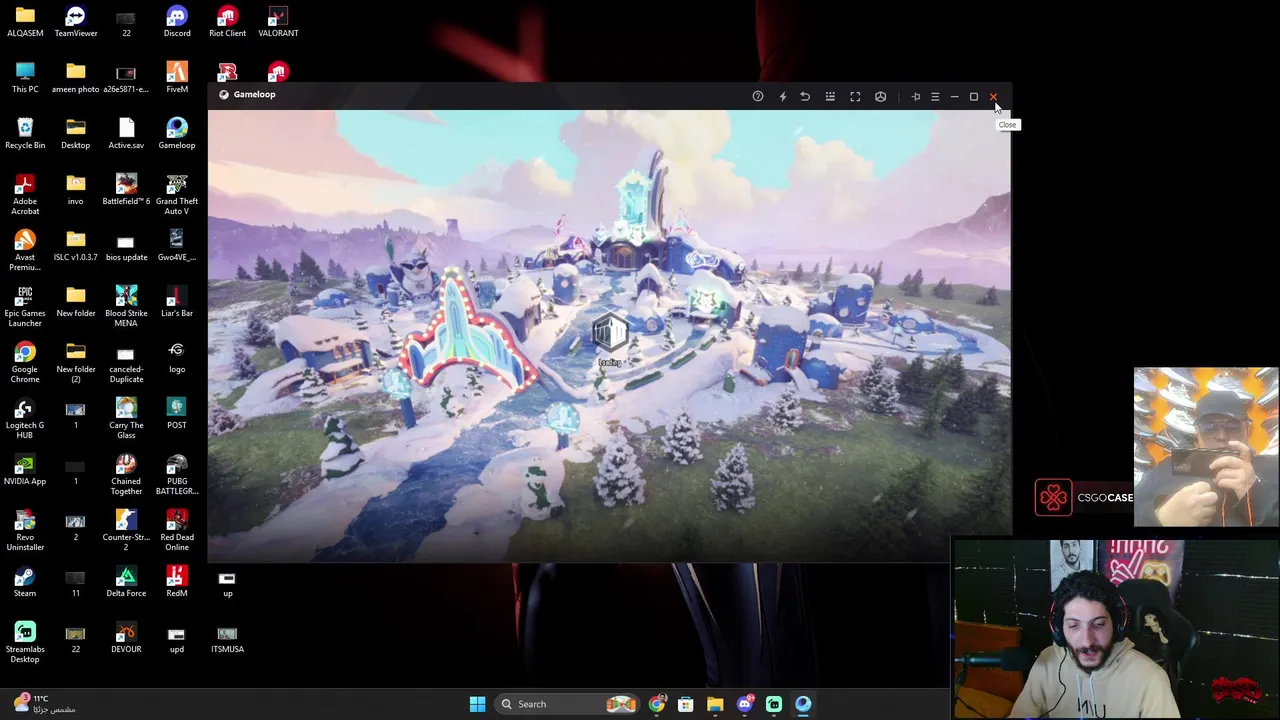The width and height of the screenshot is (1280, 720).
Task: Click the taskbar Search box
Action: 567,704
